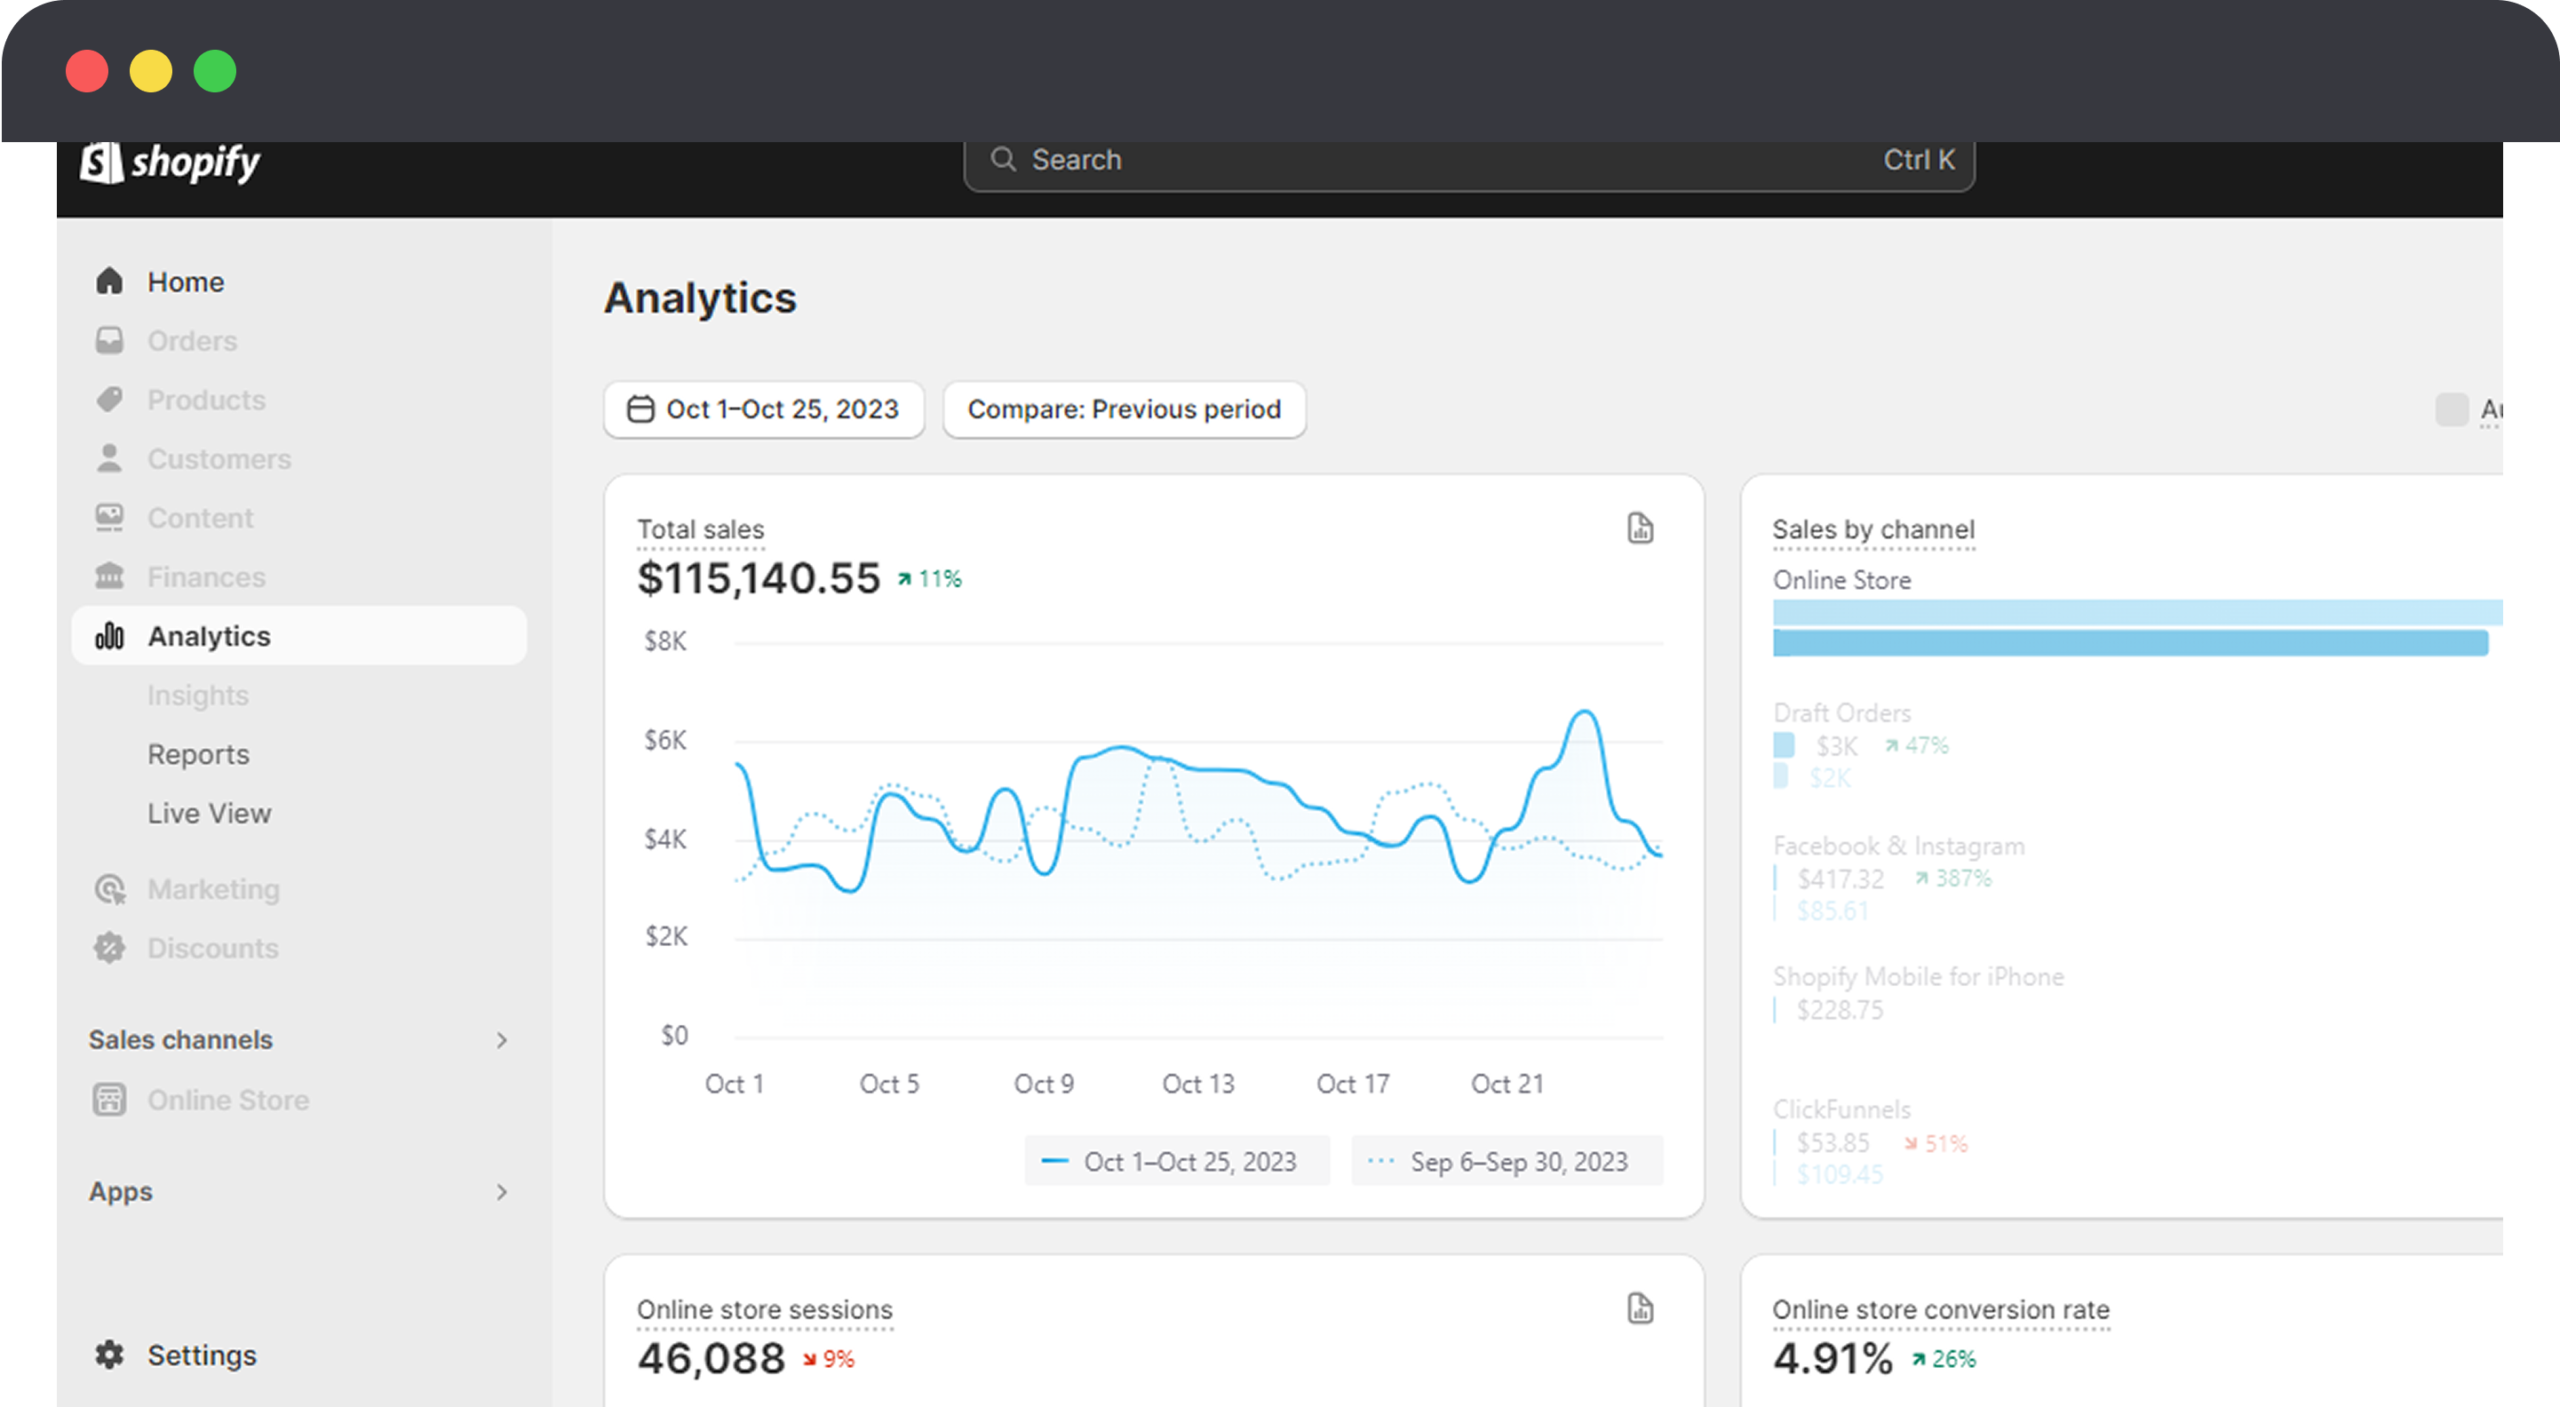Click the Shopify logo

(x=169, y=162)
